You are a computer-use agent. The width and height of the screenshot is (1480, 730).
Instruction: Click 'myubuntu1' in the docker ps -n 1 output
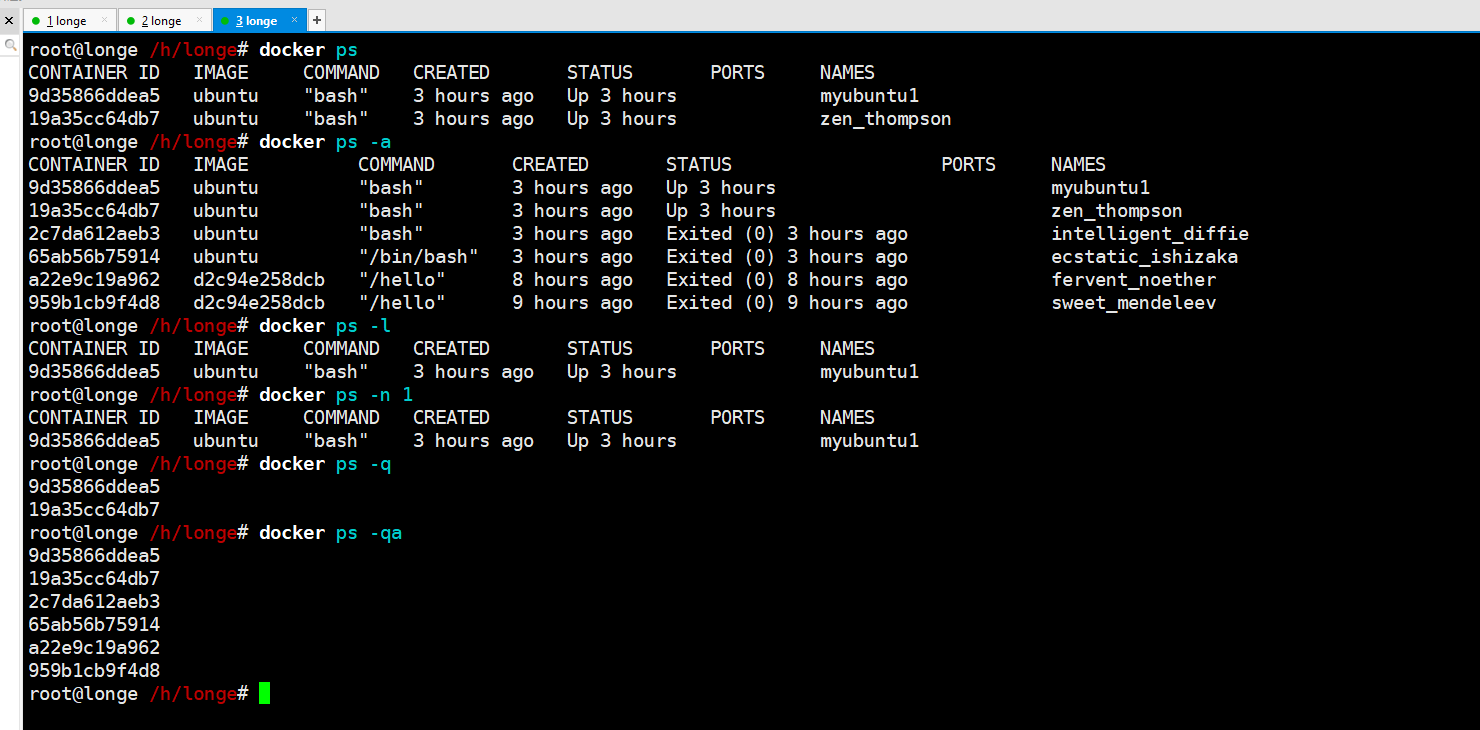point(869,441)
